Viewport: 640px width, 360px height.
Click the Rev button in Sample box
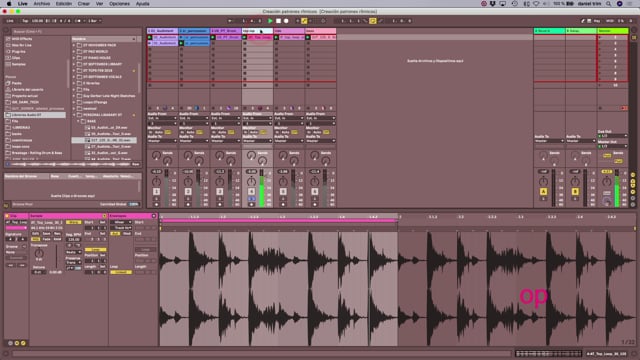click(57, 234)
